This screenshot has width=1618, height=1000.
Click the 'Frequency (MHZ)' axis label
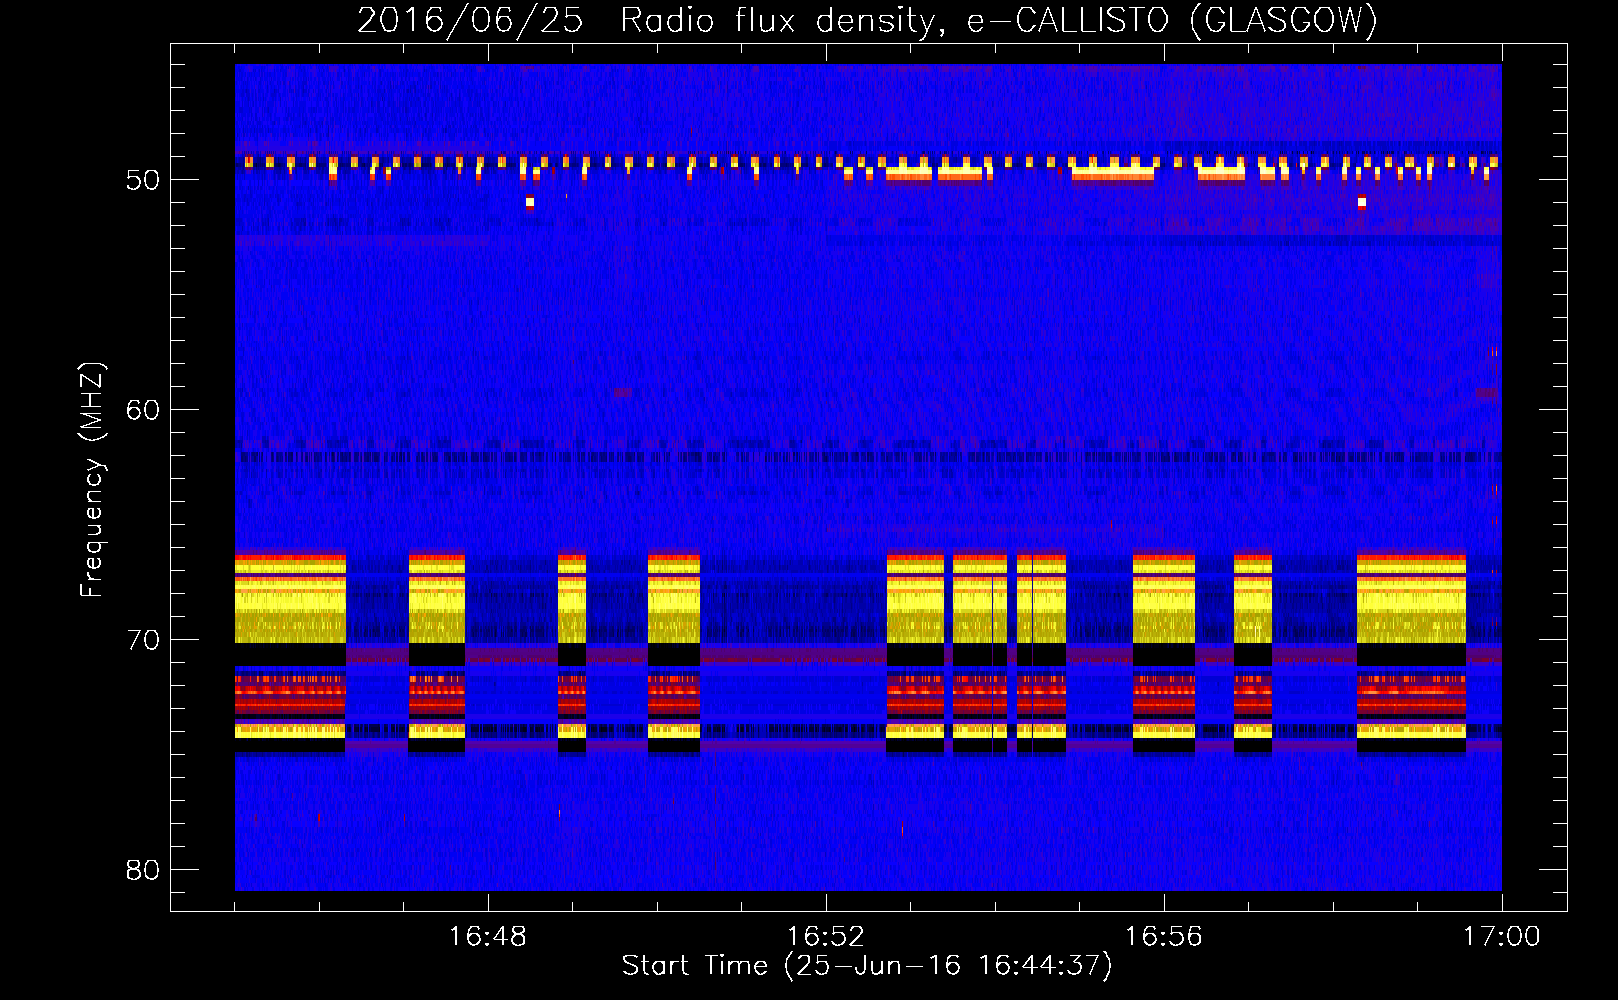(x=92, y=480)
